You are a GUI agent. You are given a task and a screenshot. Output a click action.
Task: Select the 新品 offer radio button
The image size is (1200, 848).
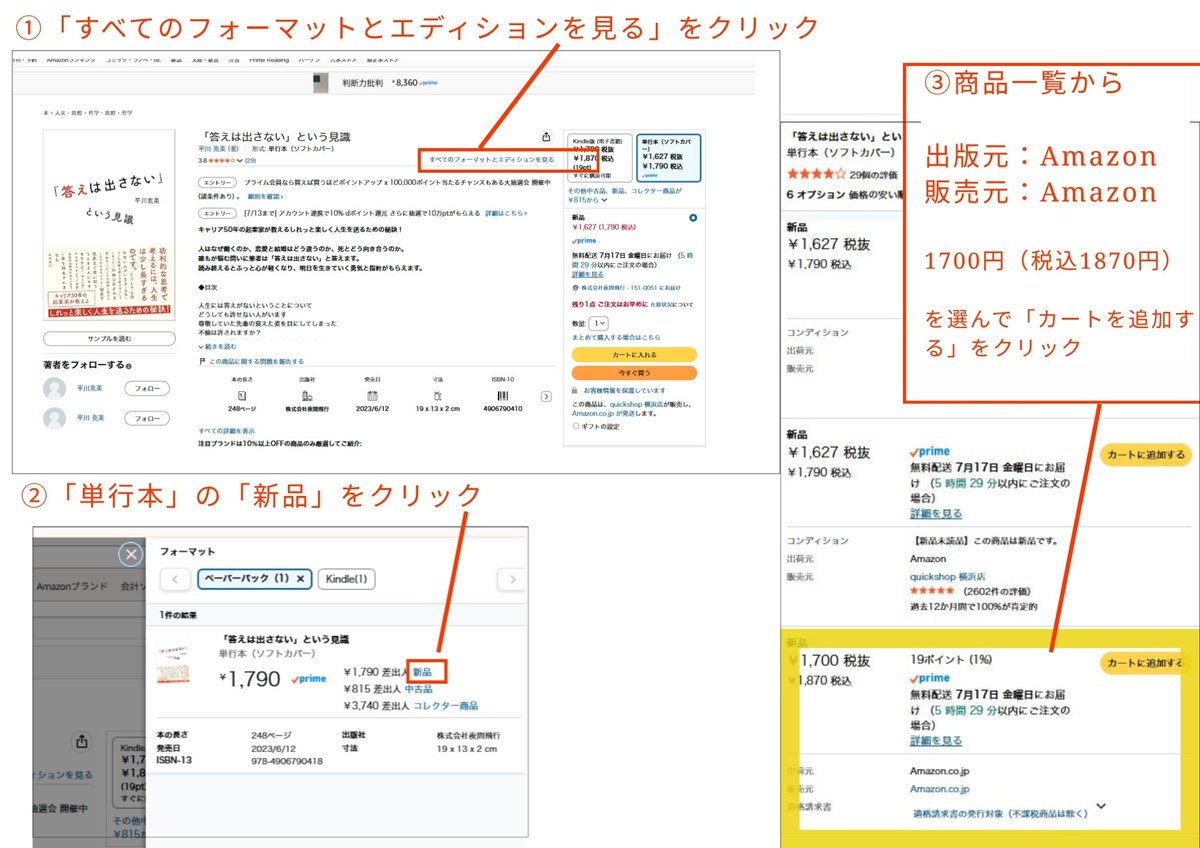click(x=693, y=217)
